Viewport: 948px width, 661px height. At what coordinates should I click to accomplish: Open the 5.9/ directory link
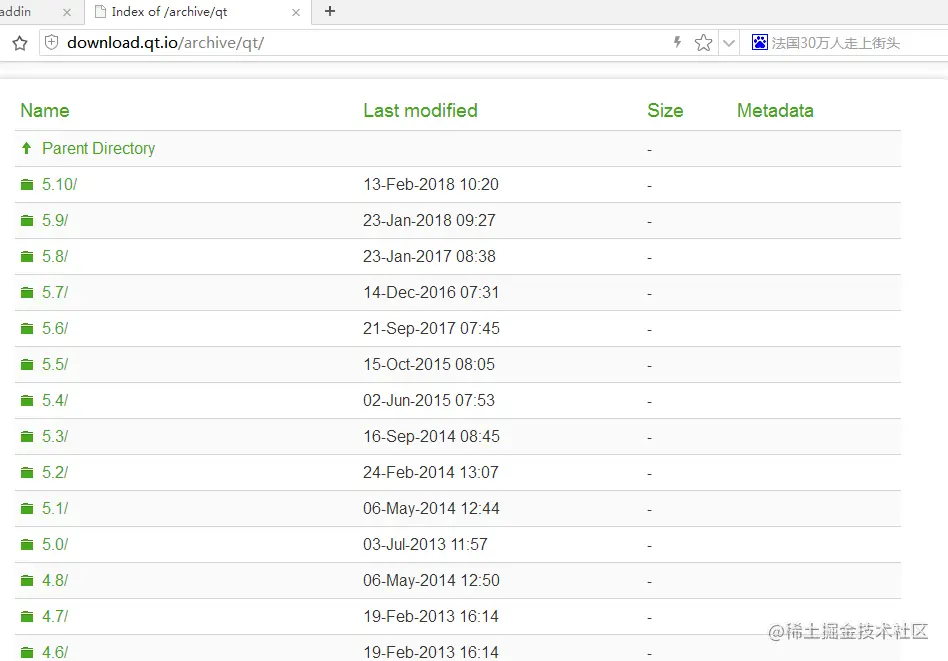[x=55, y=220]
